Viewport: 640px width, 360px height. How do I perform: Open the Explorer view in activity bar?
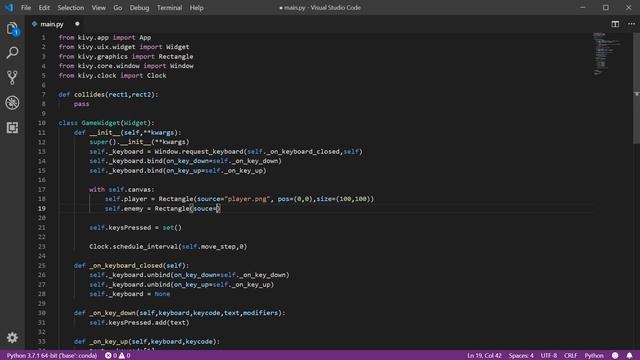(12, 29)
